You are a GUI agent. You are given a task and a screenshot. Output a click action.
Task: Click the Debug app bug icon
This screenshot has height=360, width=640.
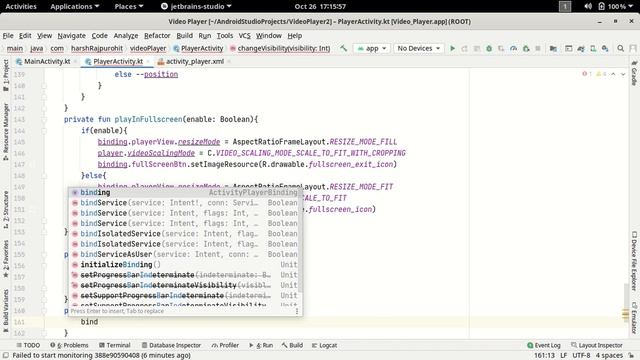click(489, 48)
